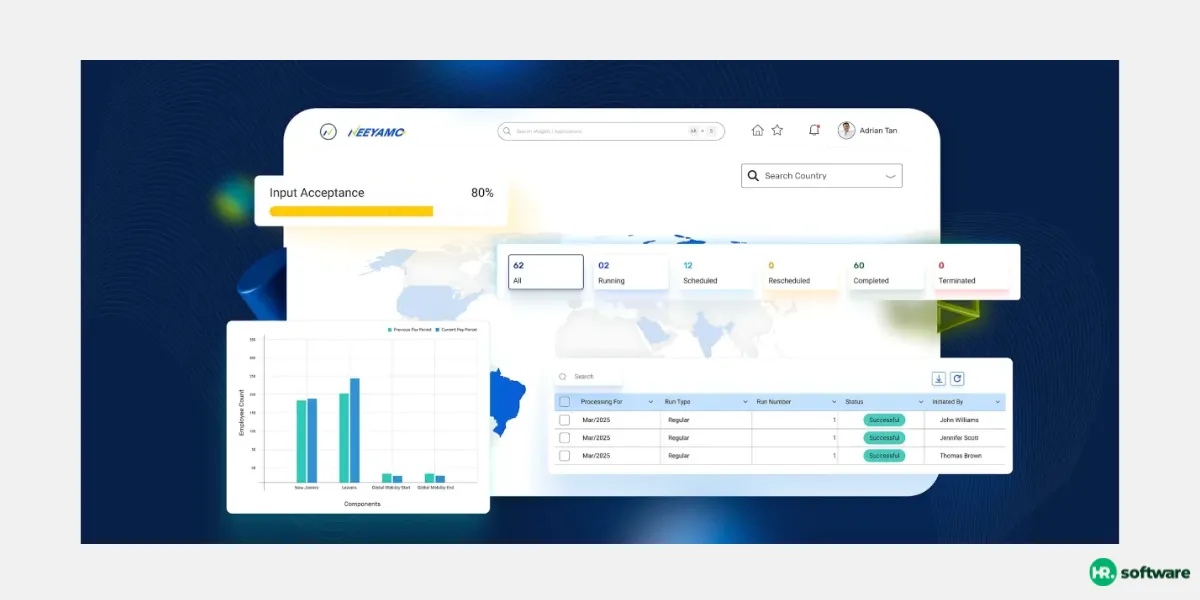The image size is (1200, 600).
Task: Click the Input Acceptance label
Action: click(317, 193)
